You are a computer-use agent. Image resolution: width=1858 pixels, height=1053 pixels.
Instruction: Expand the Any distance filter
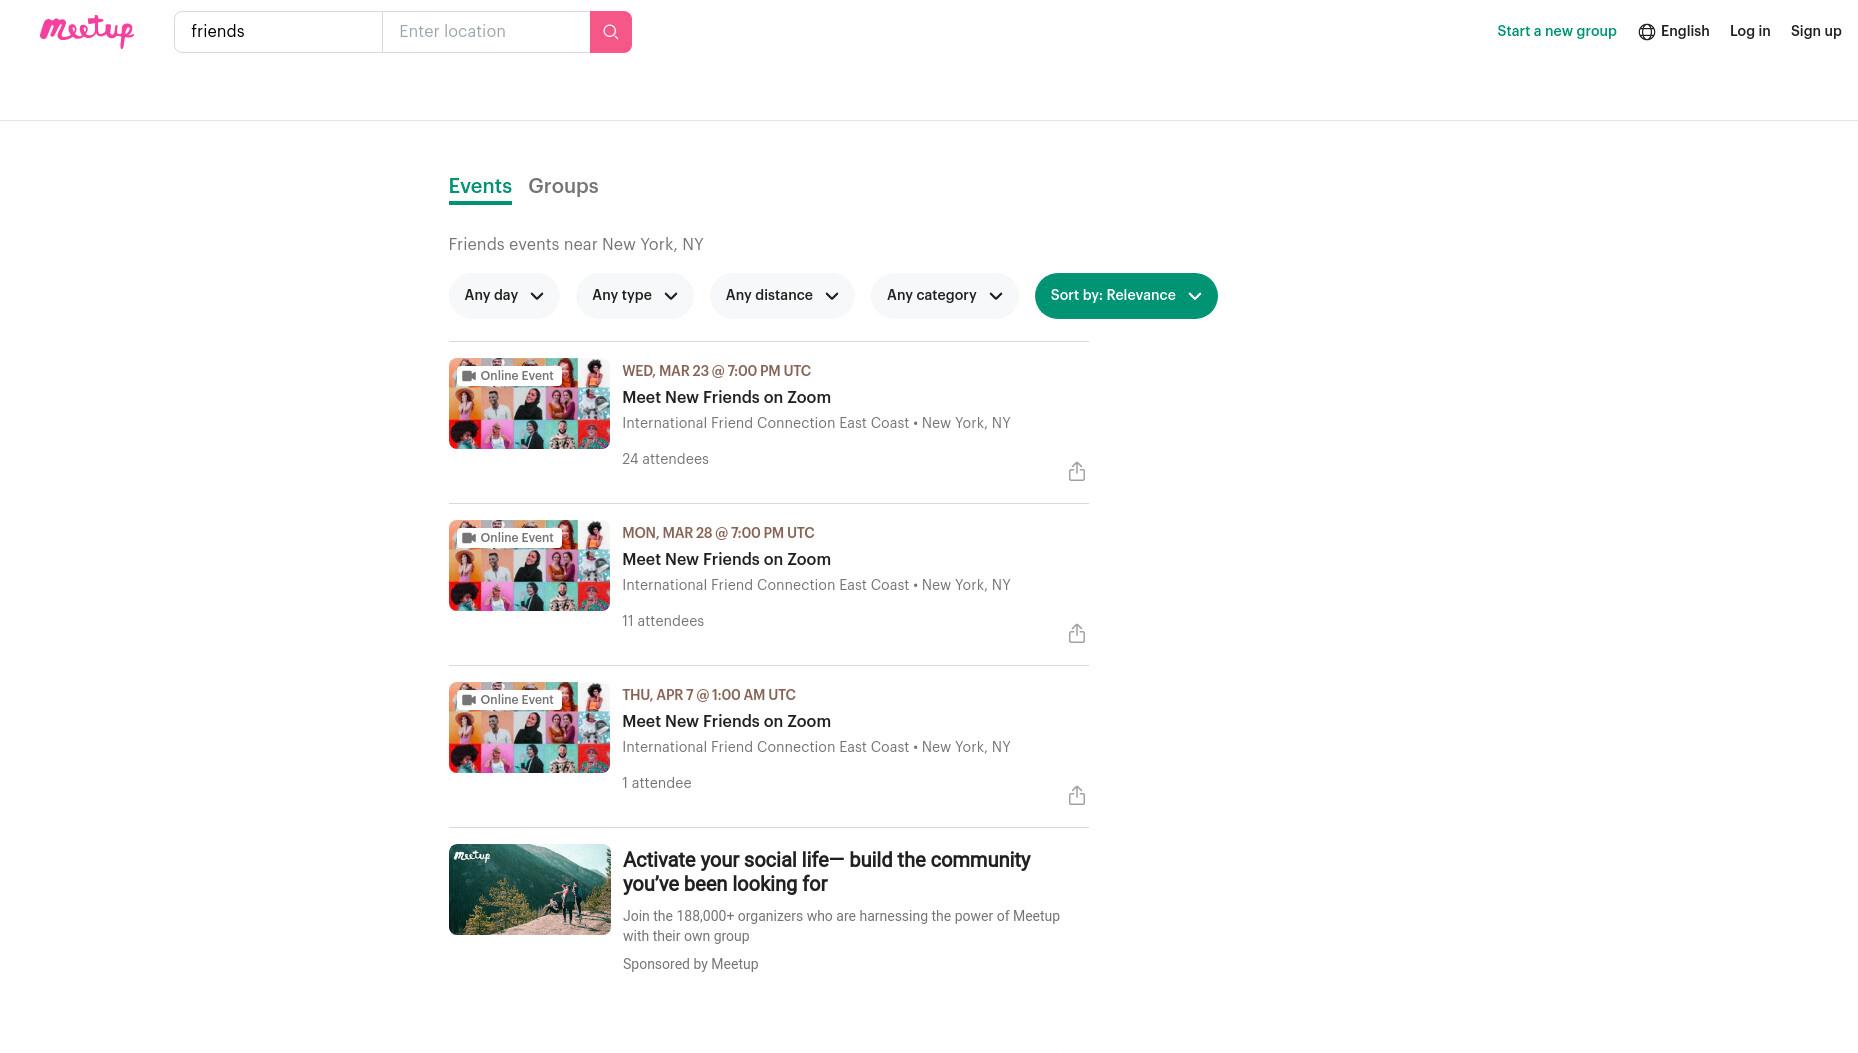point(782,296)
